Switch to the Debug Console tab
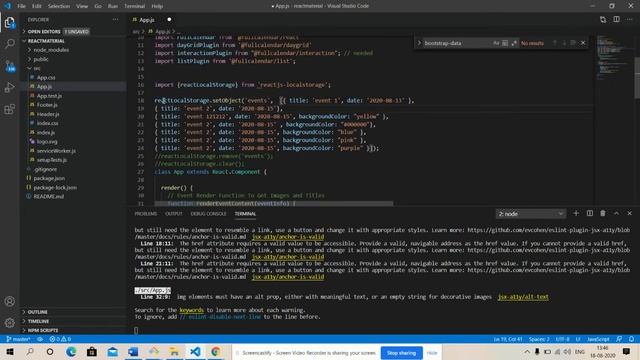Viewport: 640px width, 360px height. point(208,214)
